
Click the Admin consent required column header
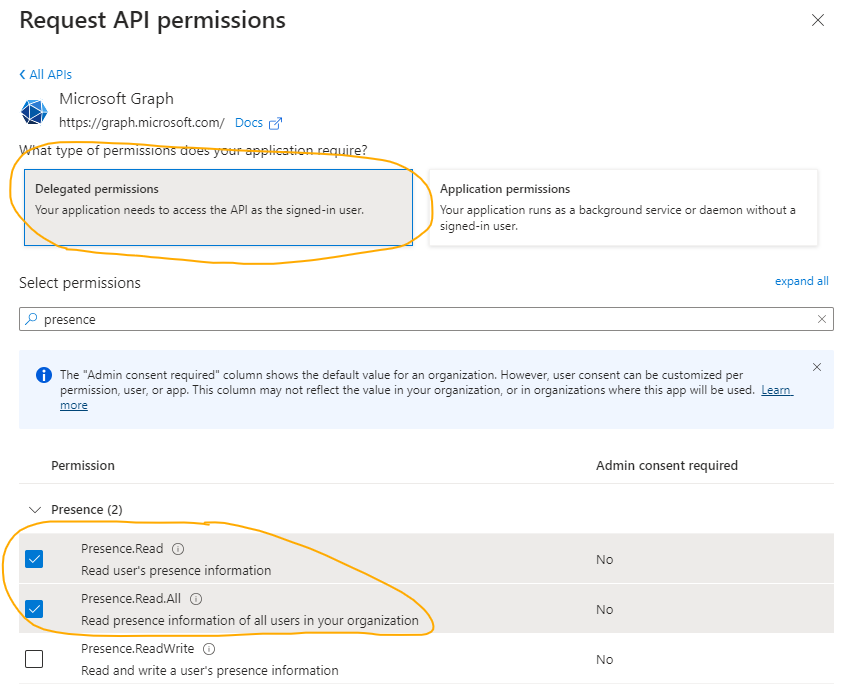pos(667,466)
